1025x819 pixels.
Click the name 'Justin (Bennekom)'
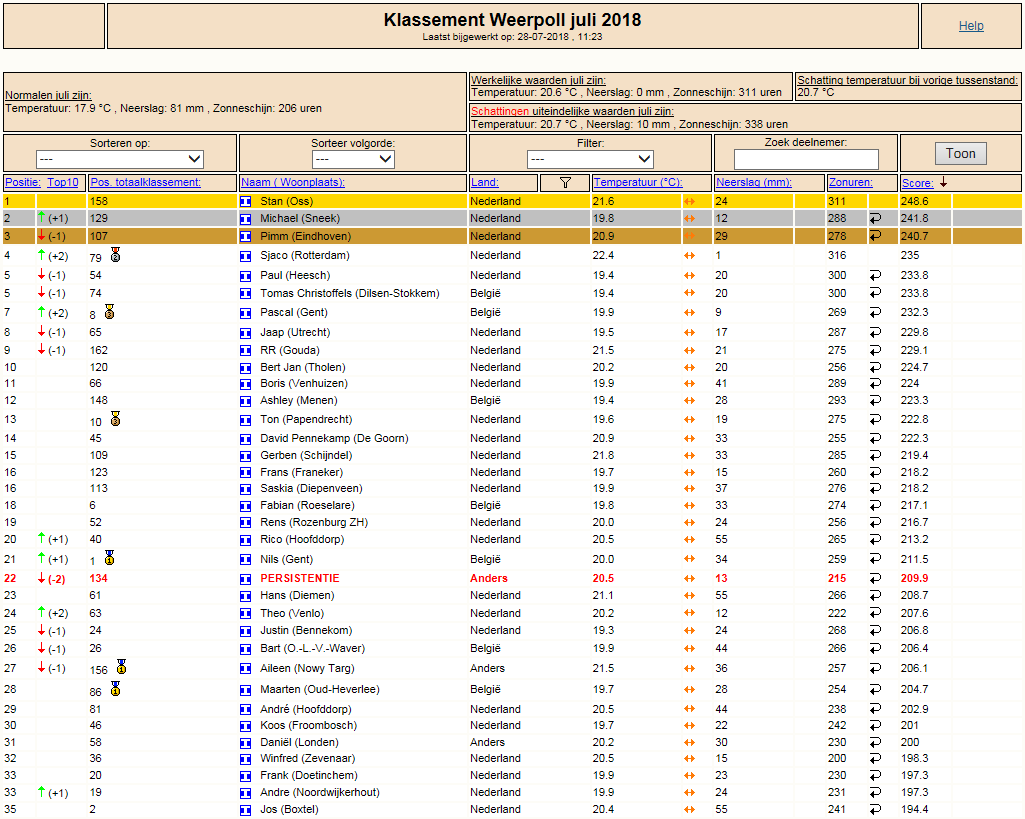[x=306, y=631]
